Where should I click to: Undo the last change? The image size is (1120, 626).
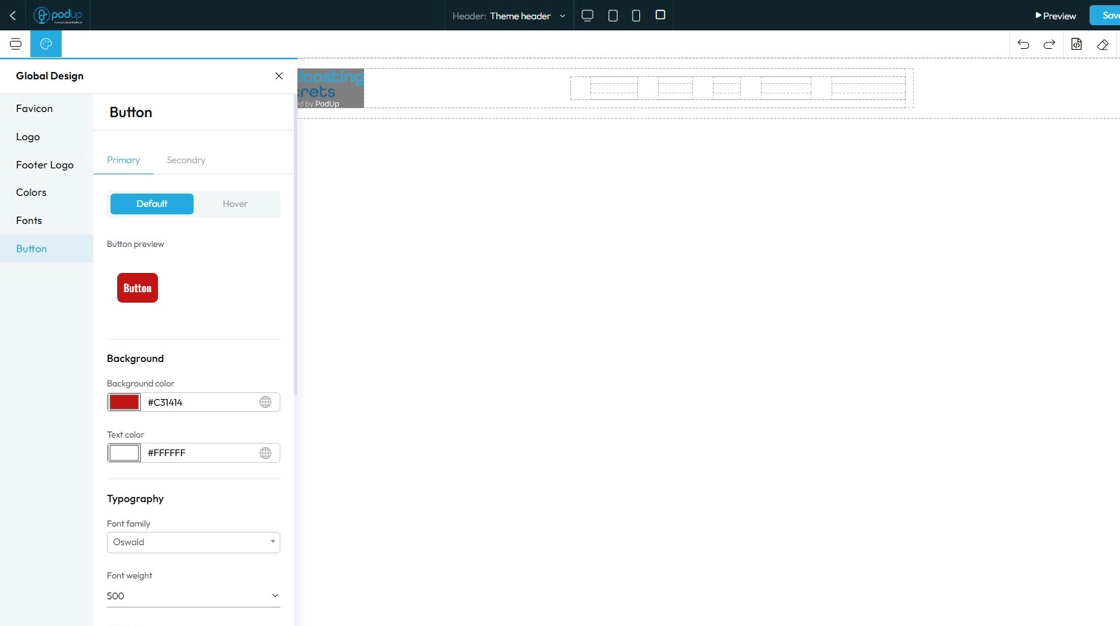point(1023,44)
